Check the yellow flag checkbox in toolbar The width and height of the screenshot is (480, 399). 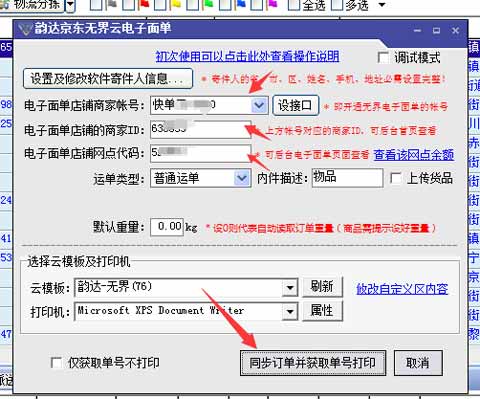pyautogui.click(x=161, y=4)
